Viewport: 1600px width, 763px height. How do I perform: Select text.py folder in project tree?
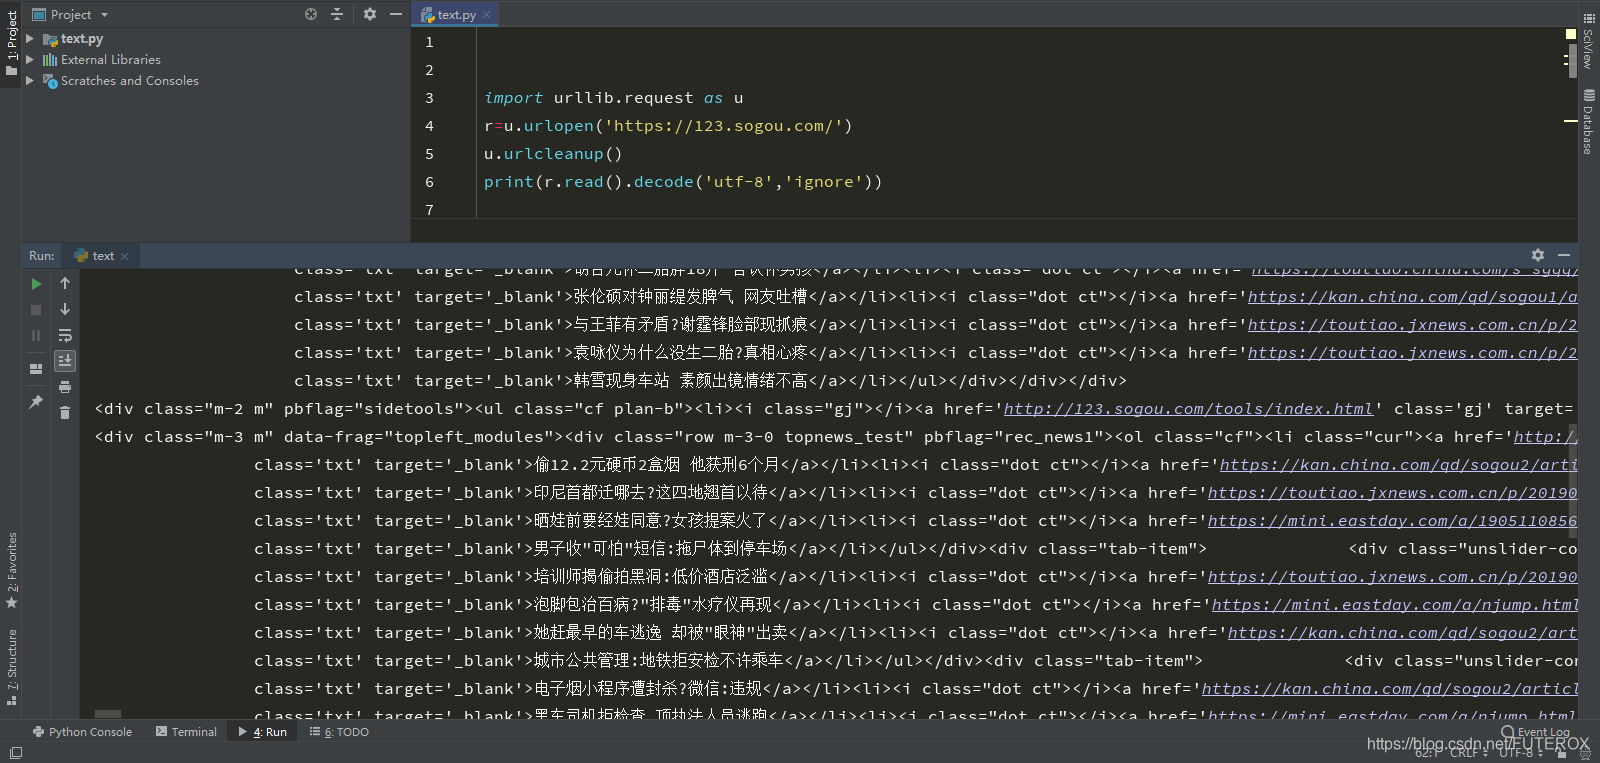coord(82,39)
